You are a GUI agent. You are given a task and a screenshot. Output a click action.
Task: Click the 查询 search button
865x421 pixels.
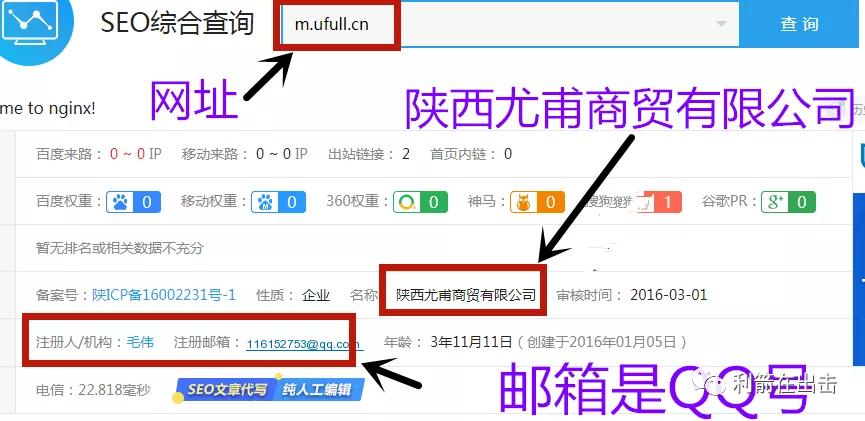tap(799, 24)
